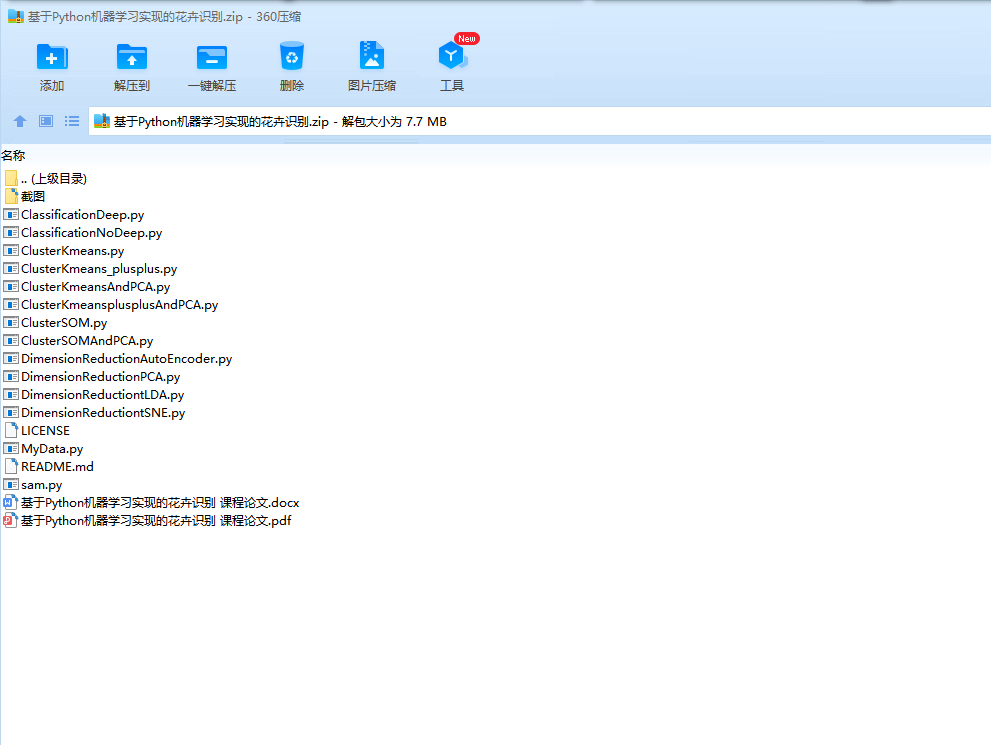The height and width of the screenshot is (745, 991).
Task: Click the folder icon beside 上级目录
Action: (x=11, y=178)
